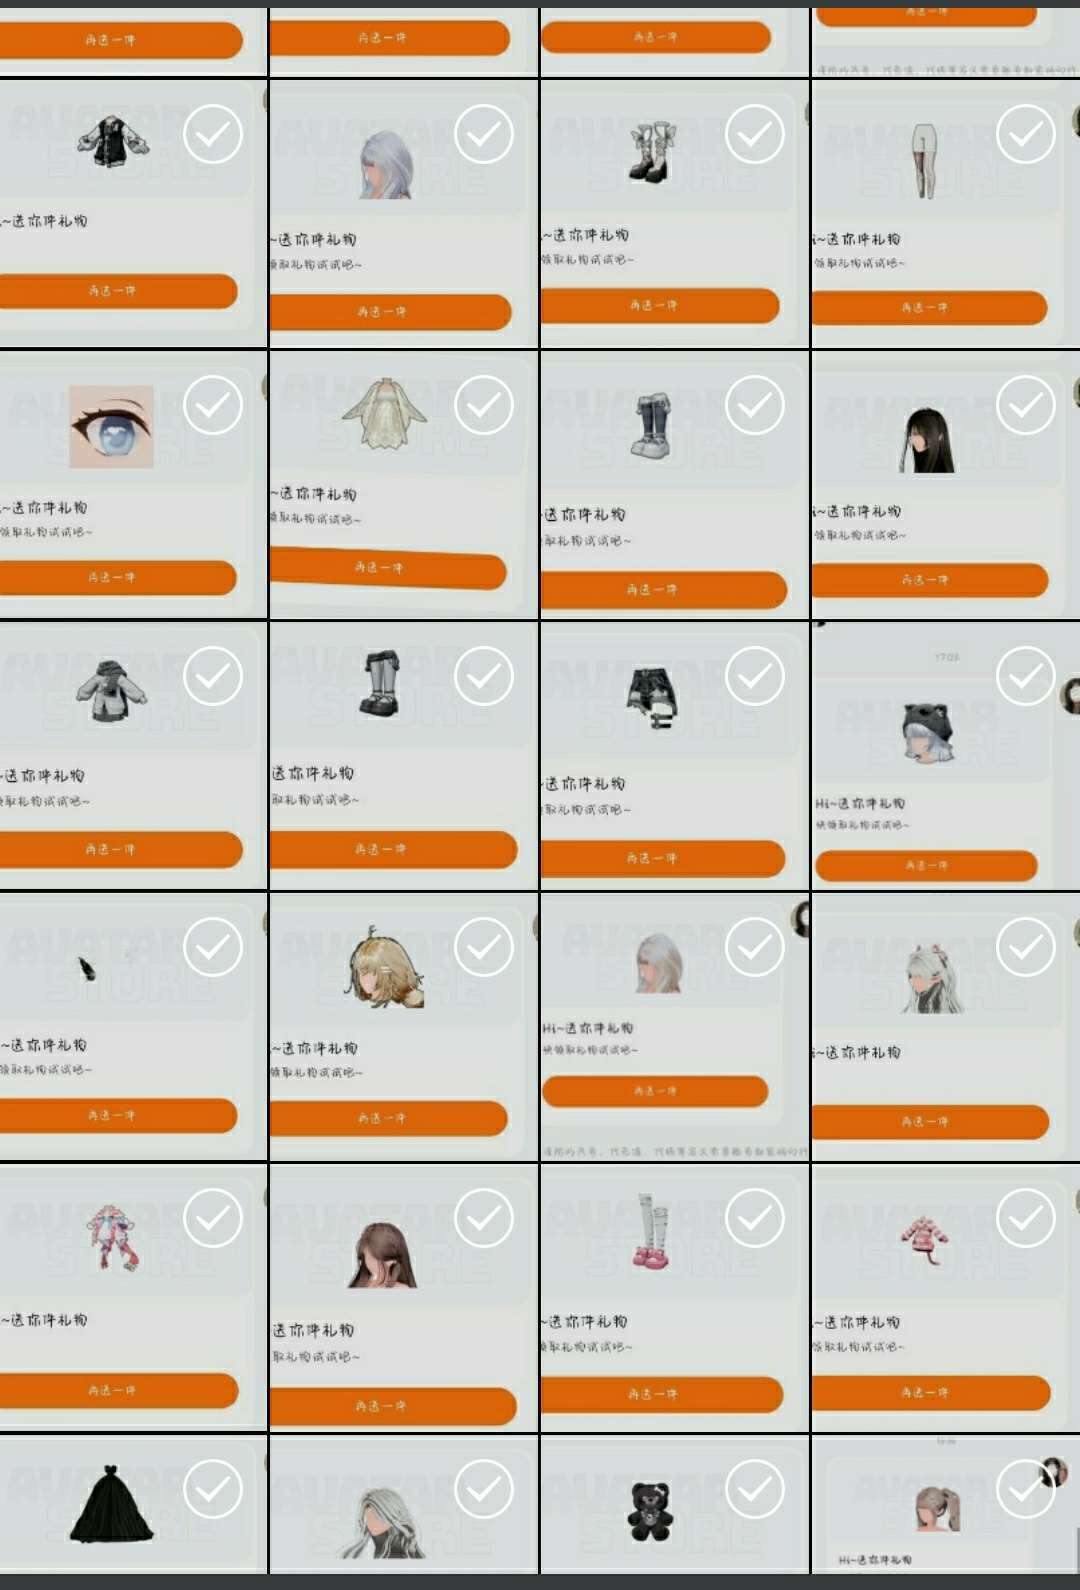Toggle checkmark on grey hoodie card

(x=213, y=676)
